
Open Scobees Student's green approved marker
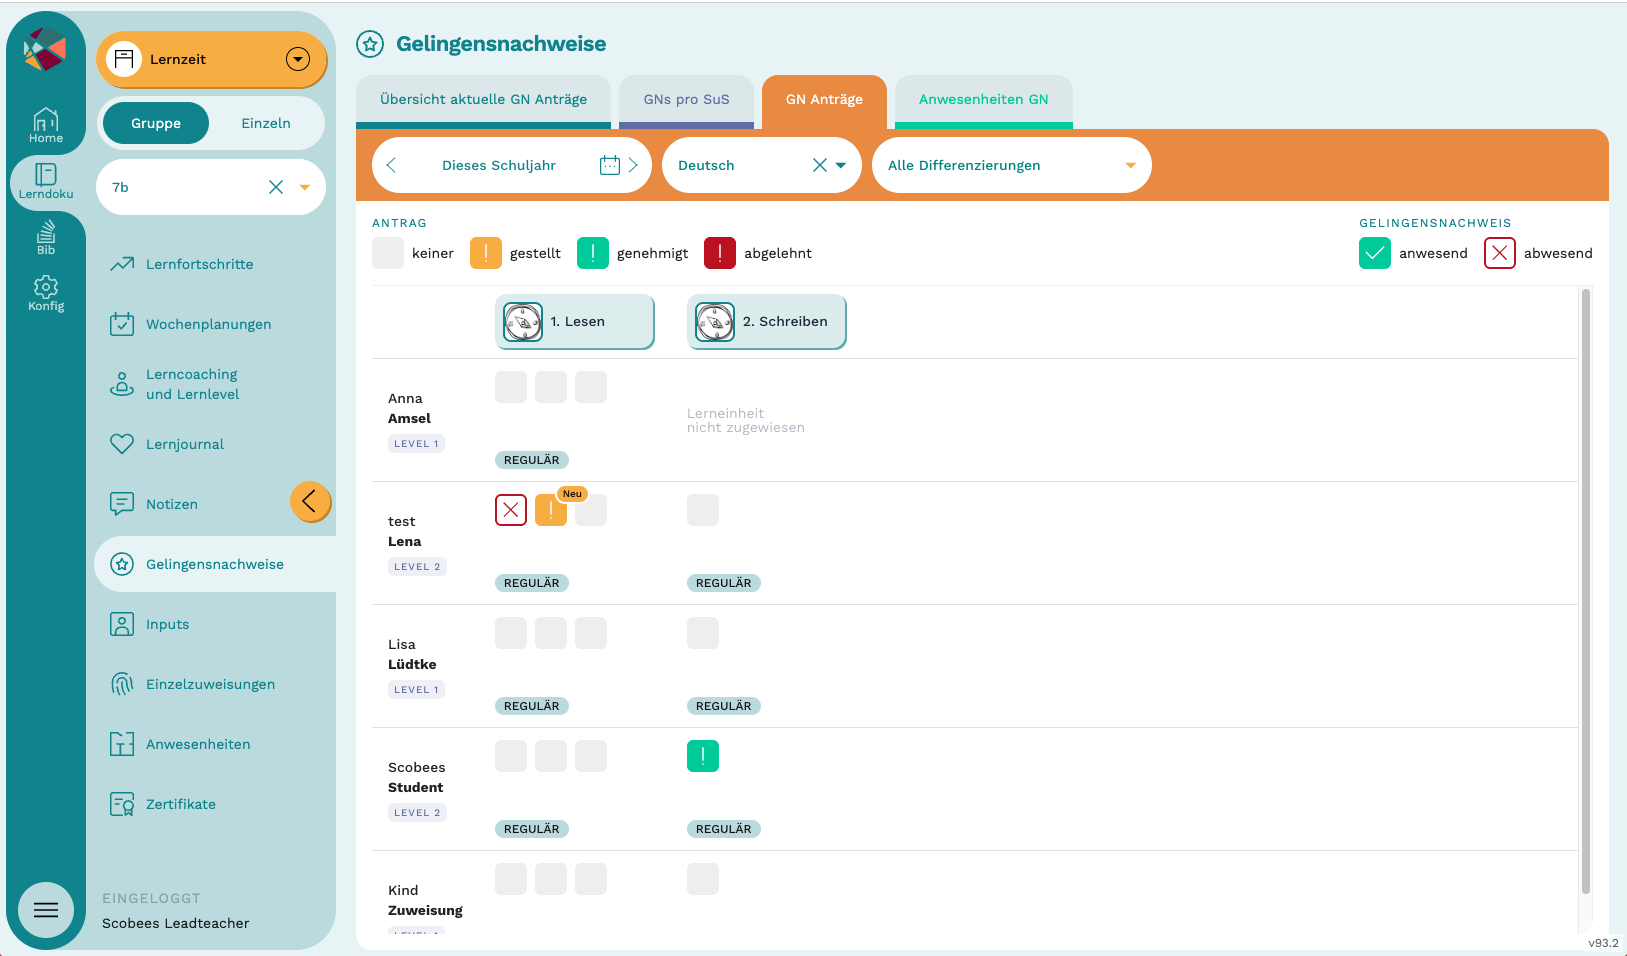click(703, 756)
